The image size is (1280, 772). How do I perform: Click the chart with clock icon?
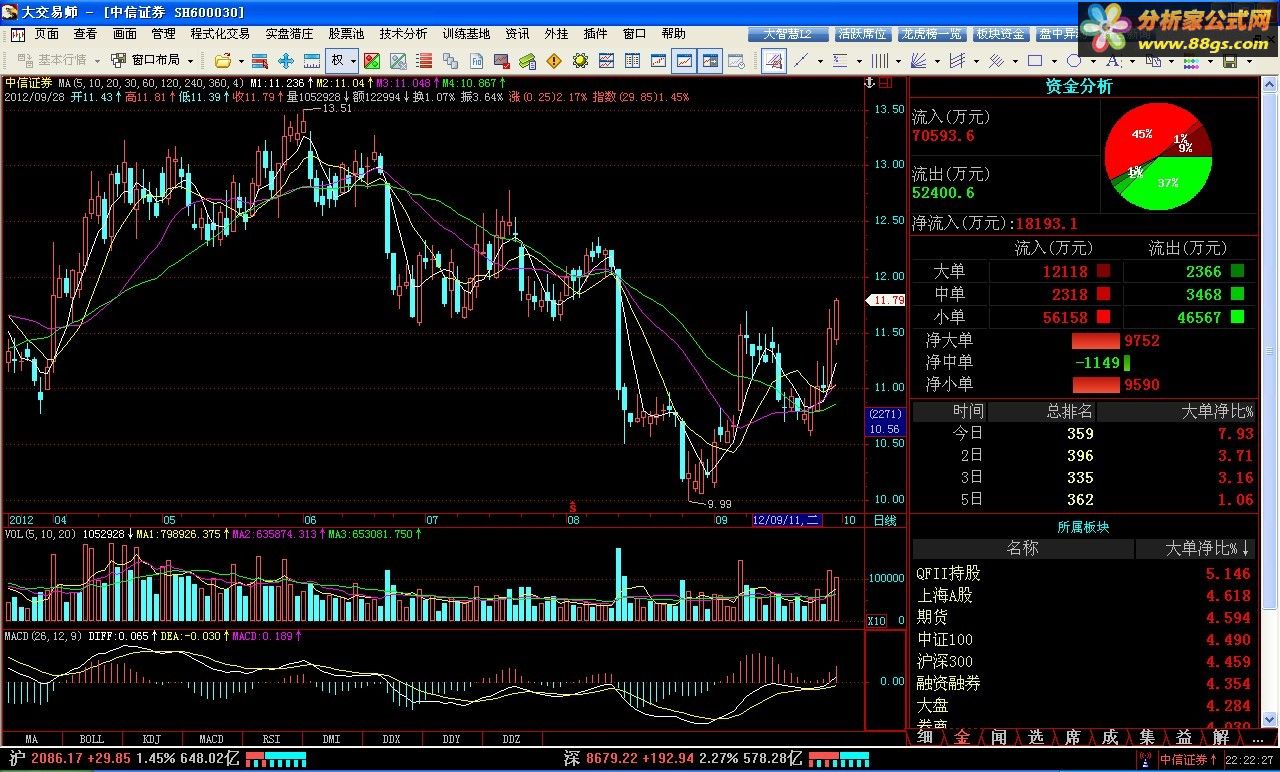click(736, 61)
